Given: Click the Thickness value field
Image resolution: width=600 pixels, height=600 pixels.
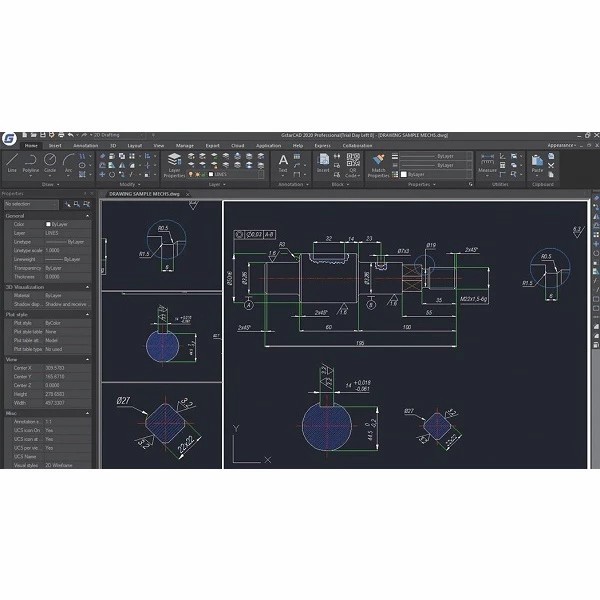Looking at the screenshot, I should (67, 277).
